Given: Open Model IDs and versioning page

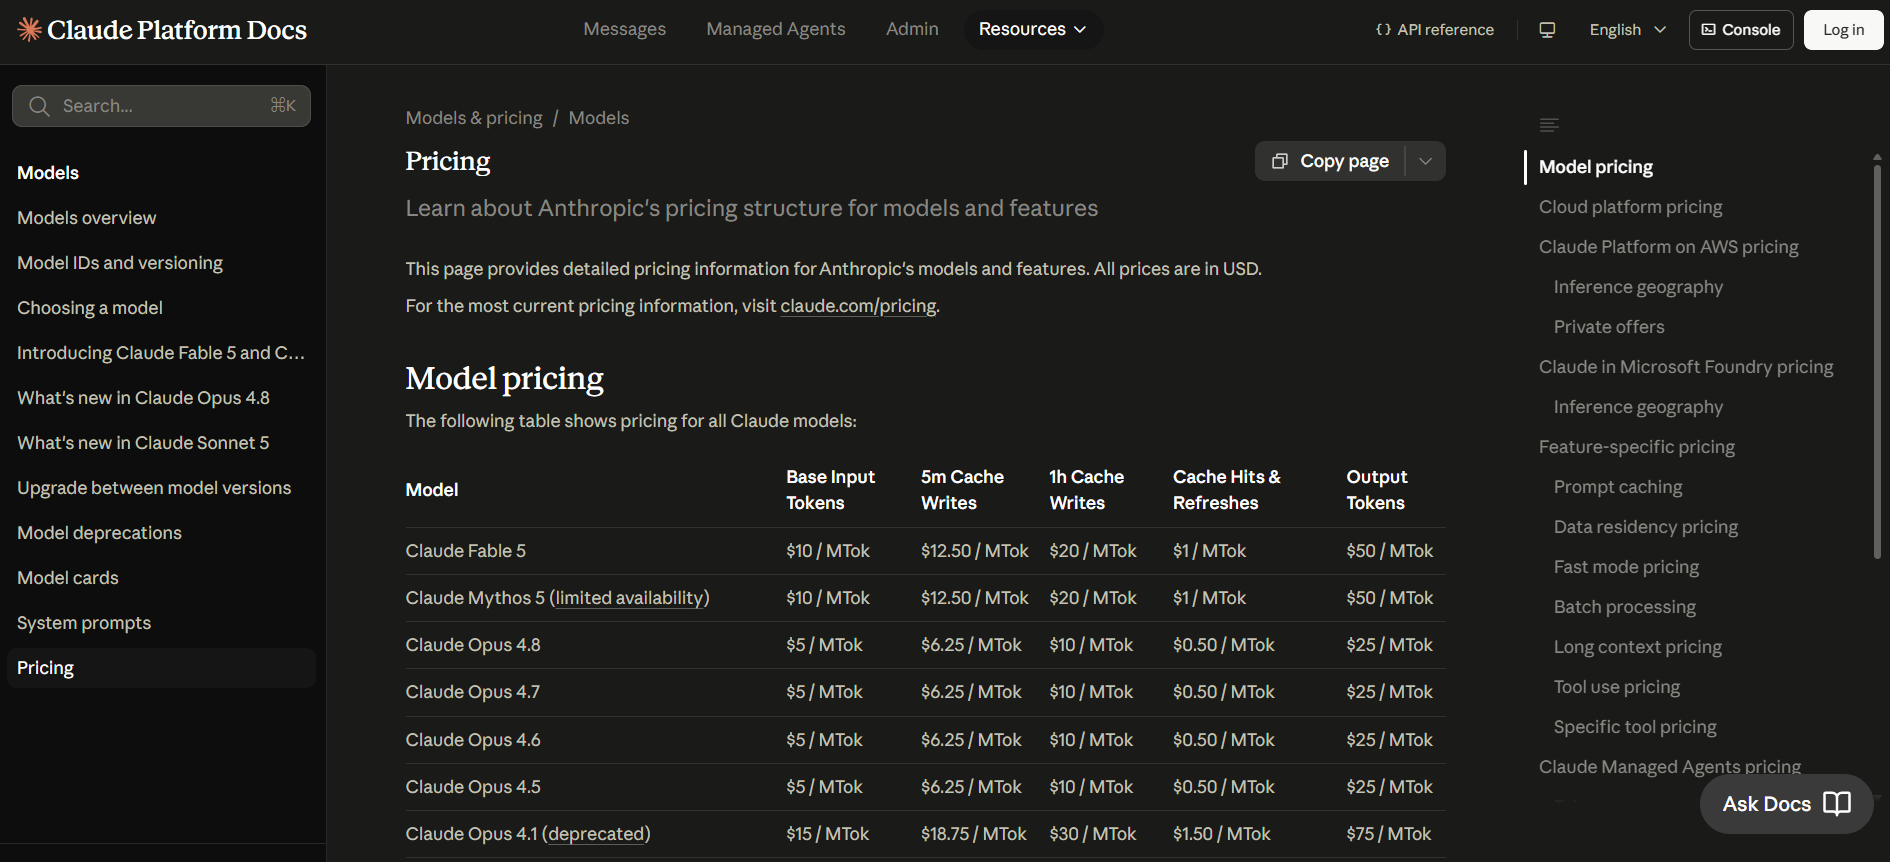Looking at the screenshot, I should click(120, 263).
